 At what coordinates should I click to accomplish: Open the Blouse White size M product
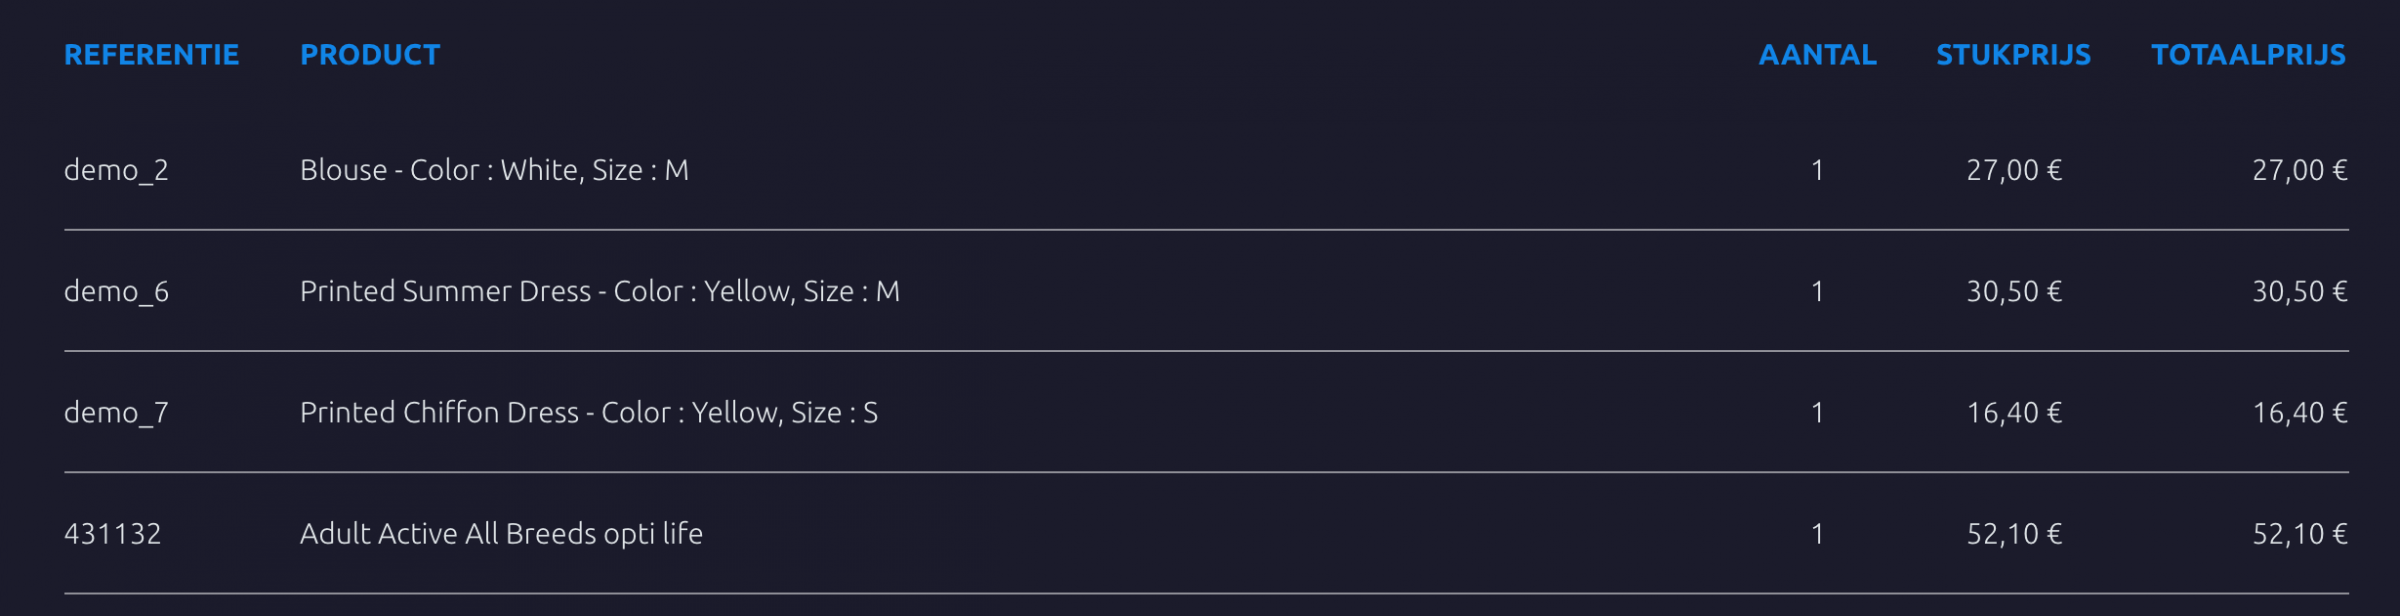point(494,171)
